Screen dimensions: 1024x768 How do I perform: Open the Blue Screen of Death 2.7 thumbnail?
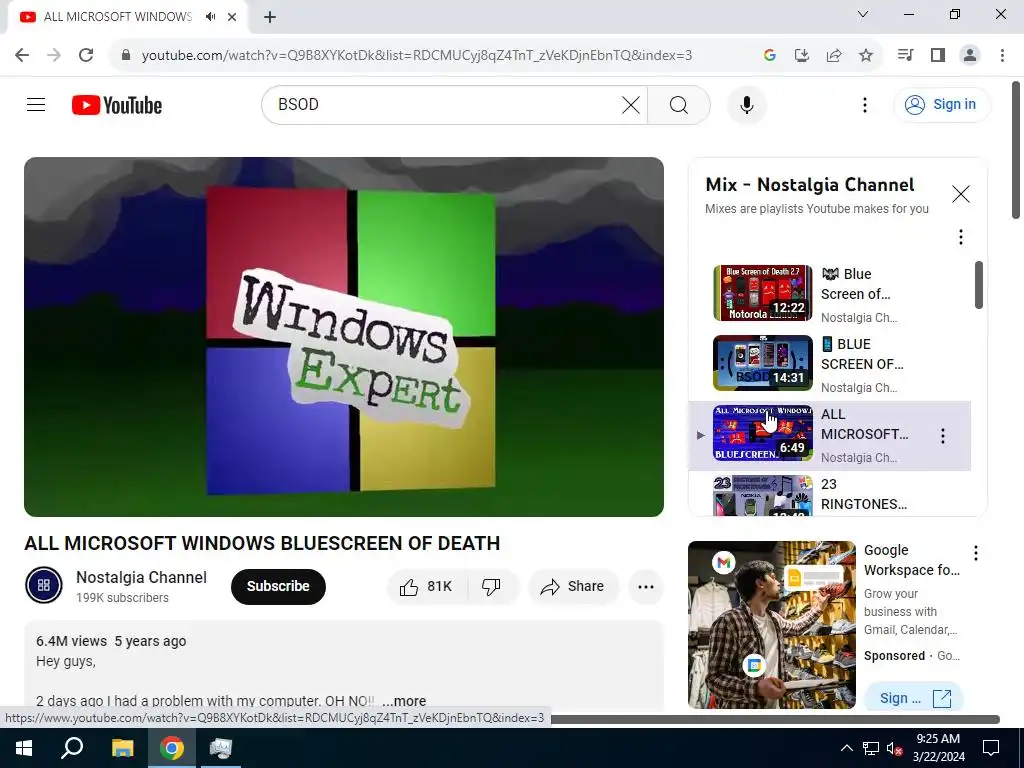[x=763, y=293]
